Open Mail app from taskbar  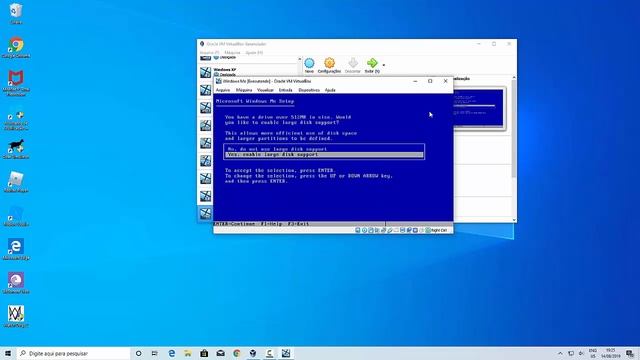click(220, 353)
